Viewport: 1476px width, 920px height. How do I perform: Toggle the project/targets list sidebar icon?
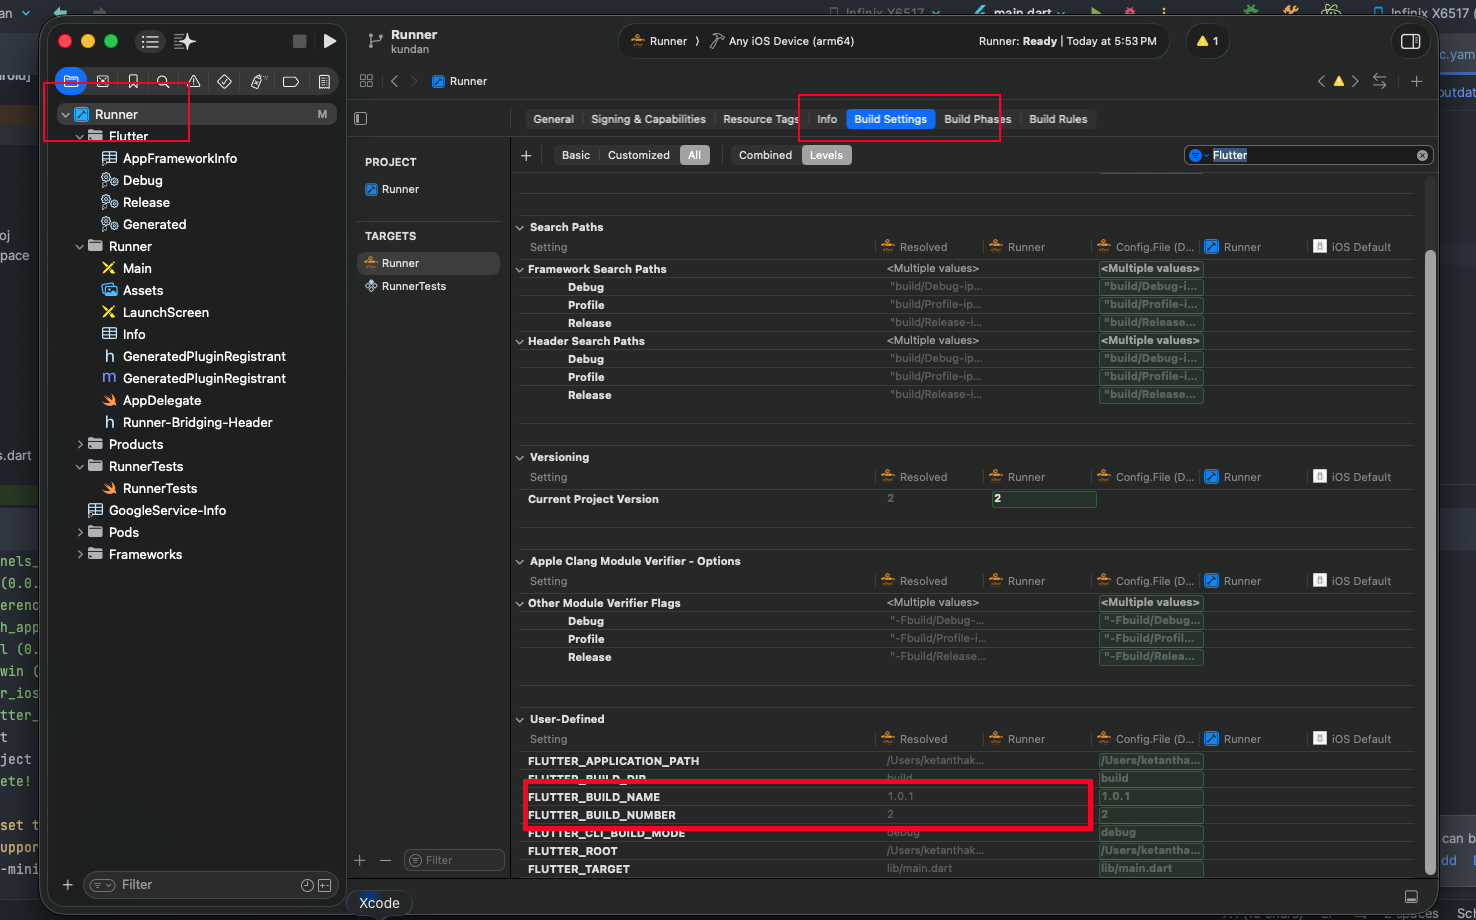coord(361,118)
